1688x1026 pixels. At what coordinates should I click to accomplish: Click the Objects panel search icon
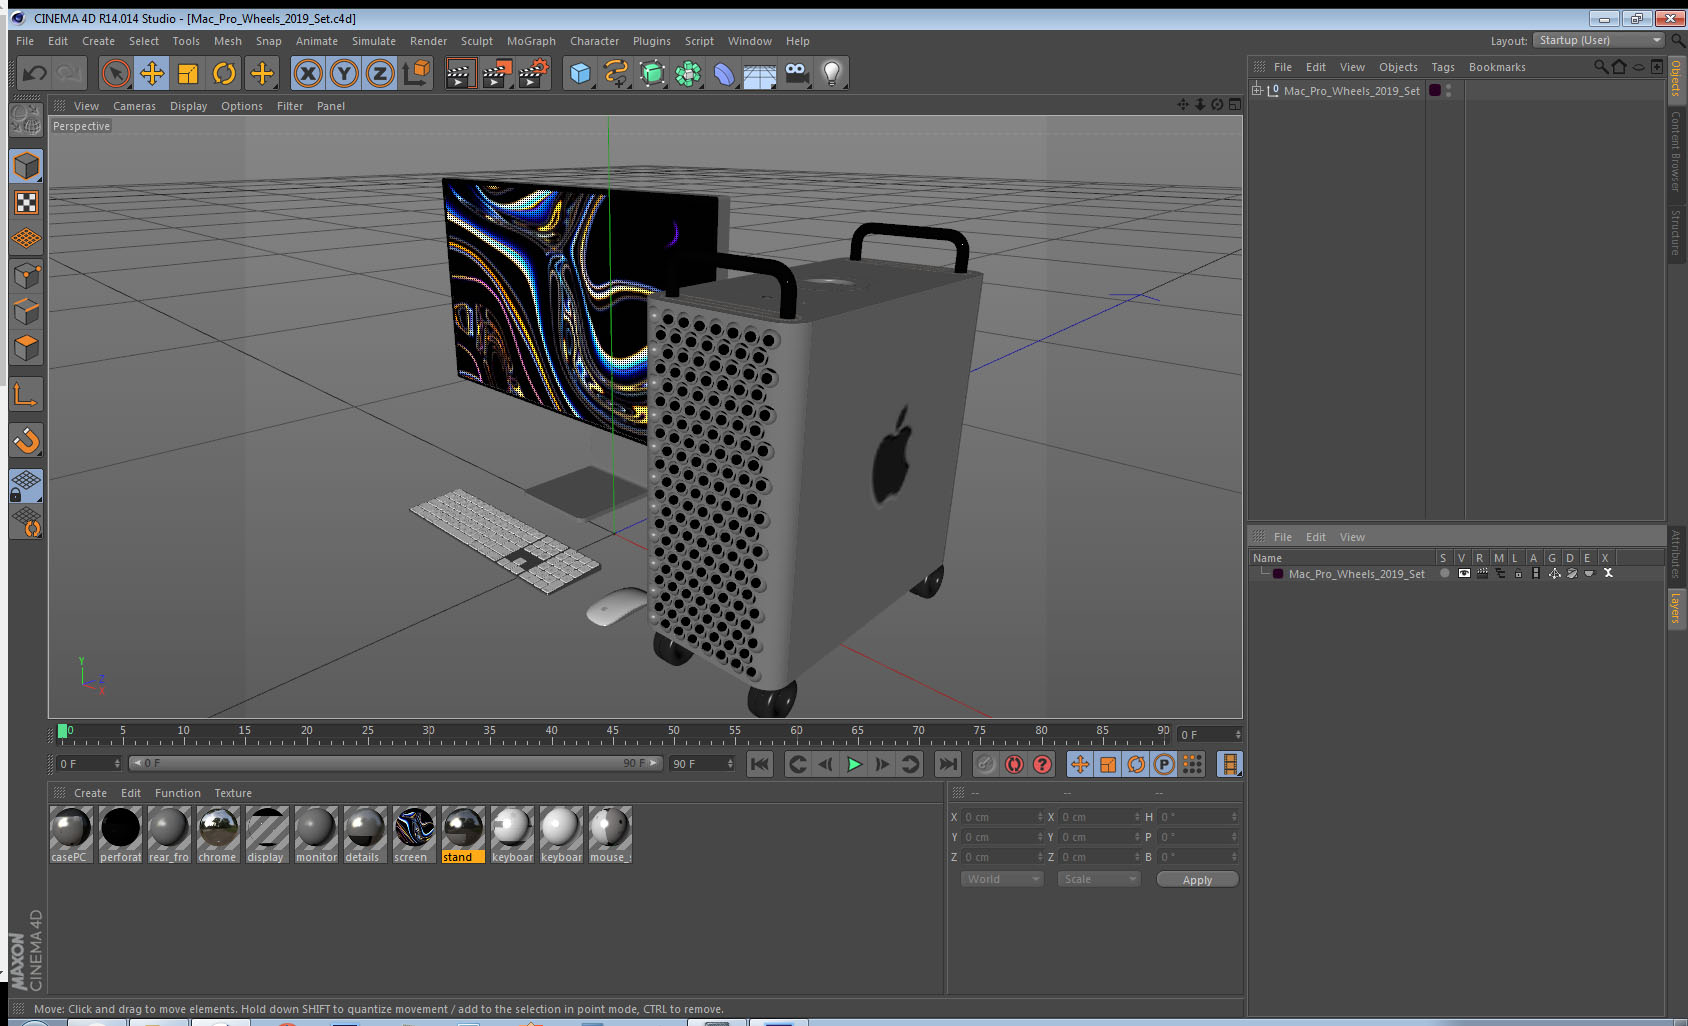1600,67
